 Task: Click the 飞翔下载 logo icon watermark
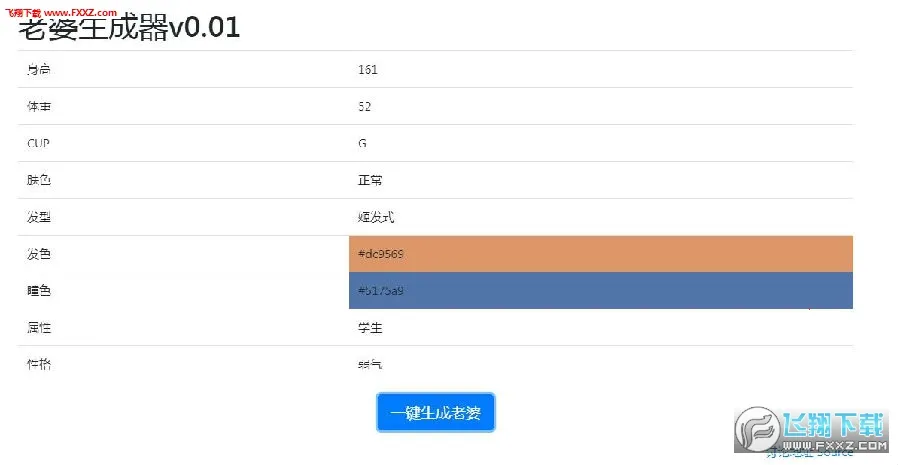click(x=755, y=429)
